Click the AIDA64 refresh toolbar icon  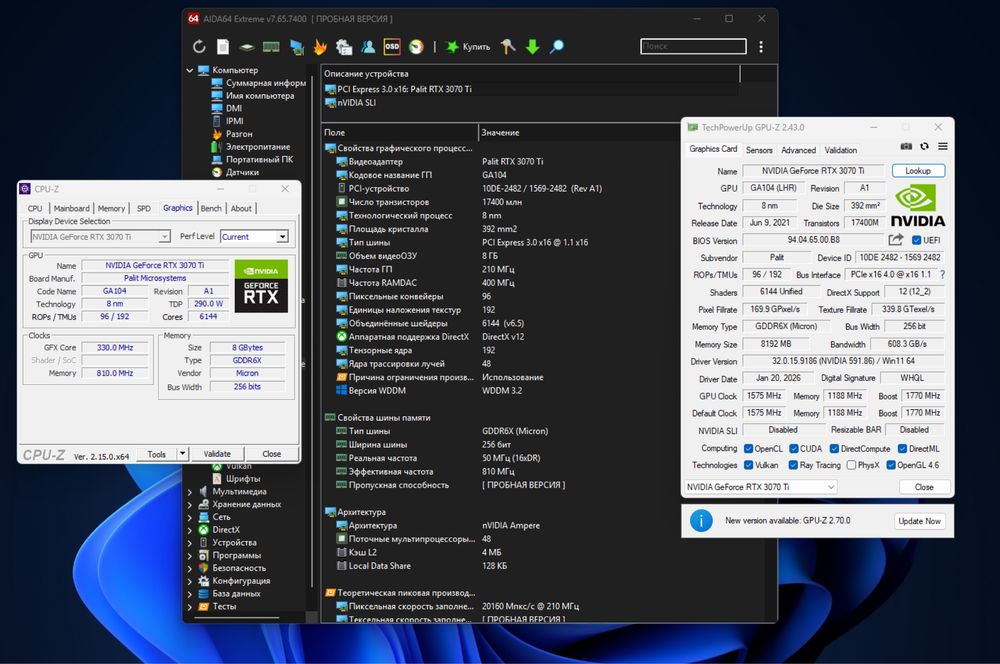point(199,47)
